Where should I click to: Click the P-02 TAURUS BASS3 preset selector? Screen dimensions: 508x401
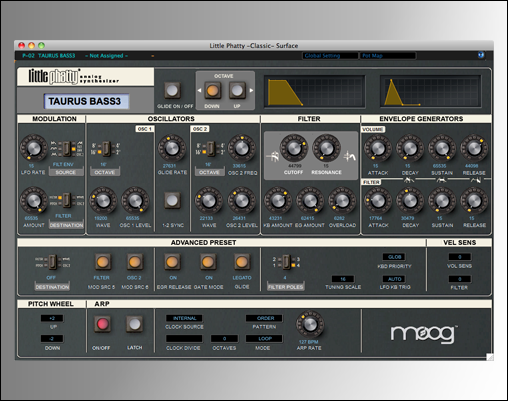click(x=49, y=56)
